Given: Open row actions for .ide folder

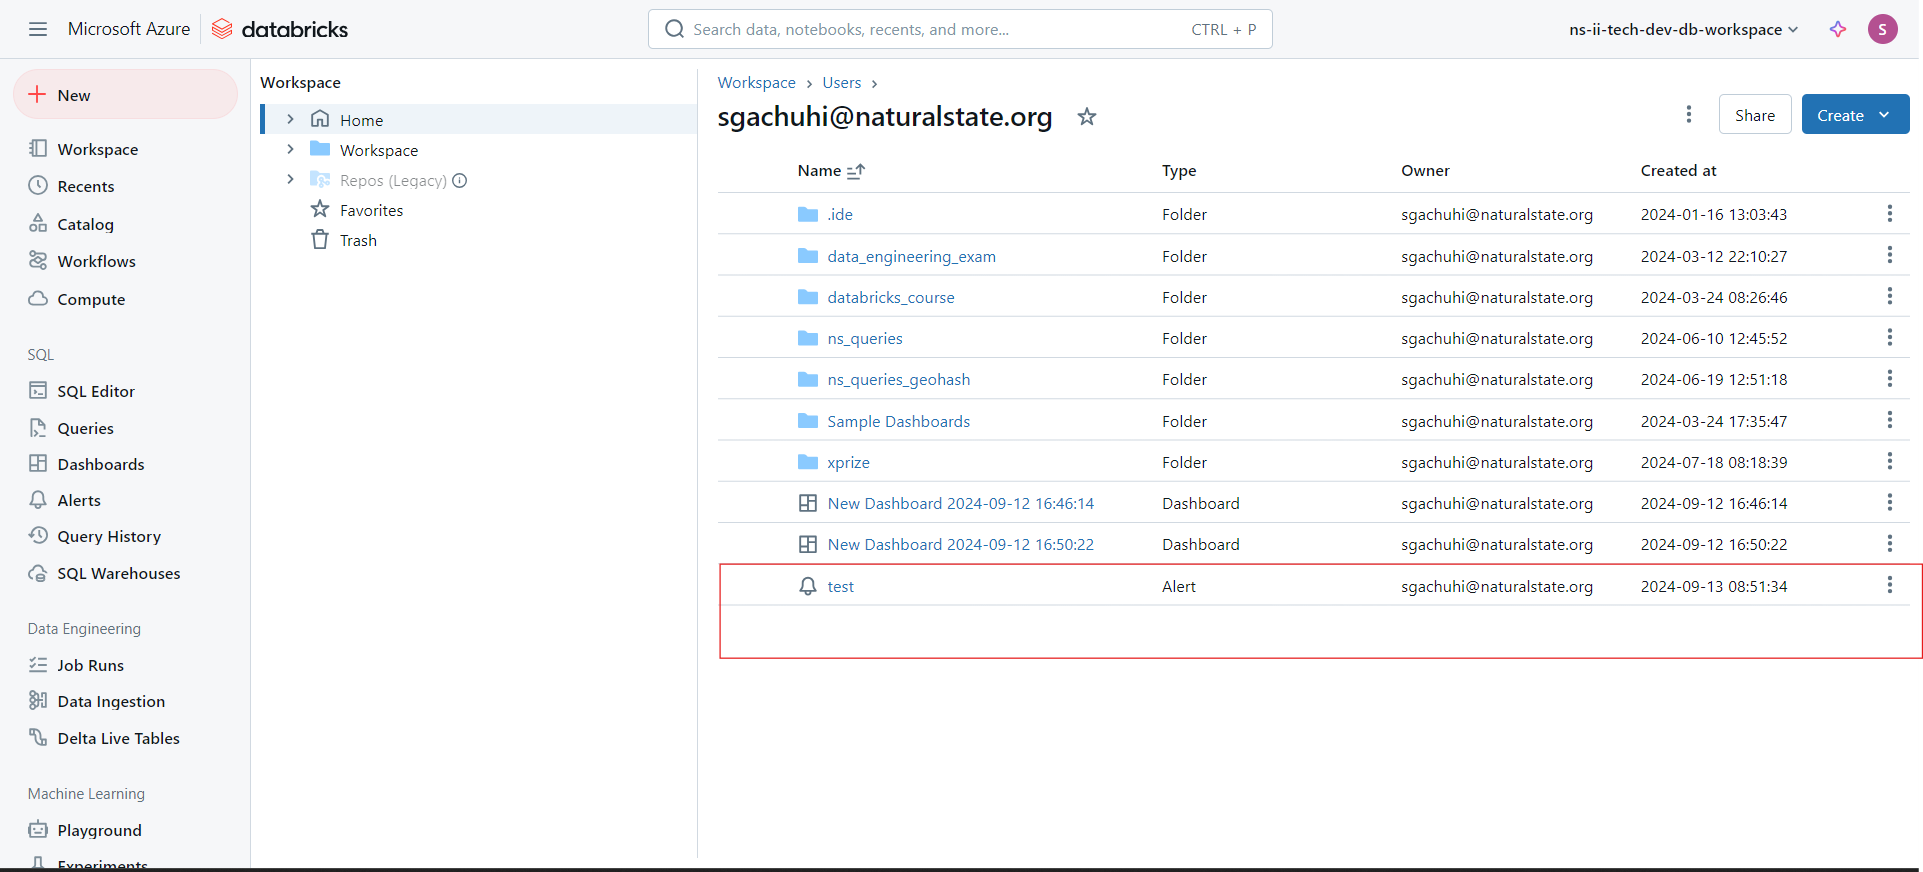Looking at the screenshot, I should click(1889, 213).
